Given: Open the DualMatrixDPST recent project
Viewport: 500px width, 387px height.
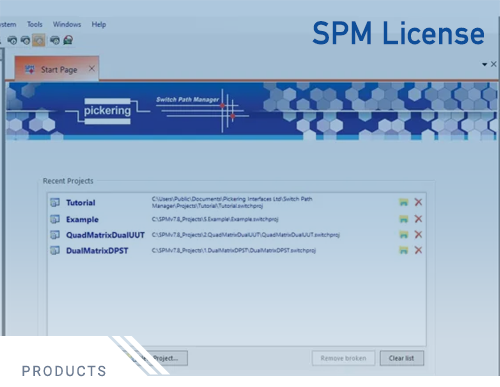Looking at the screenshot, I should click(x=97, y=251).
